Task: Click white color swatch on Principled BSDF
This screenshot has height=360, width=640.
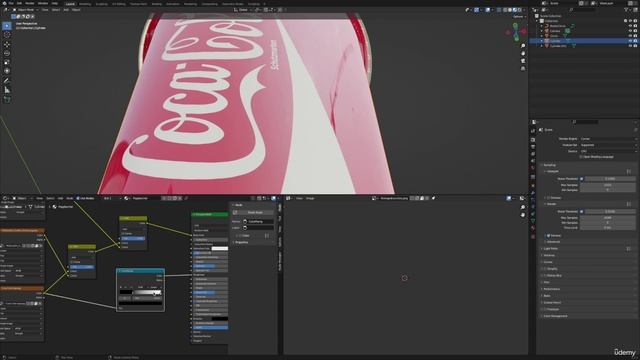Action: pos(220,249)
